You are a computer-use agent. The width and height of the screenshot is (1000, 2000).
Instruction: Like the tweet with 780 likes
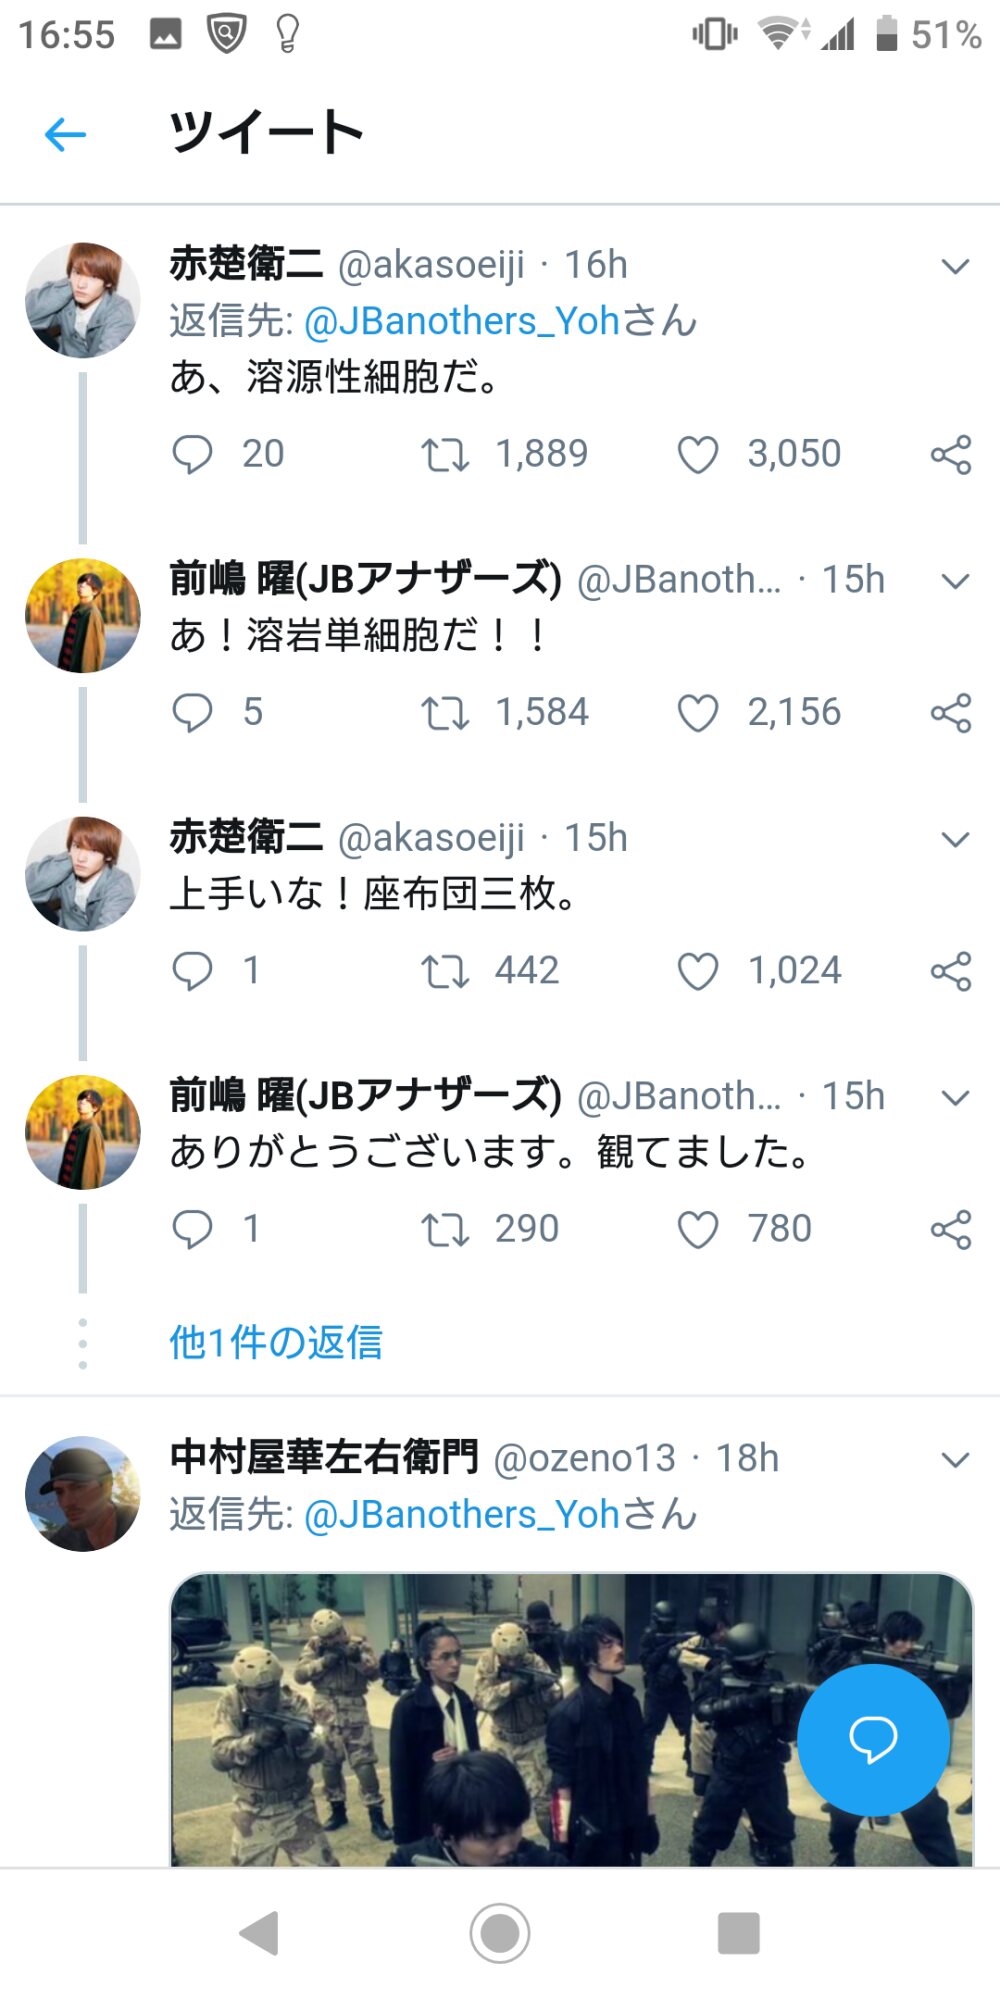coord(698,1229)
